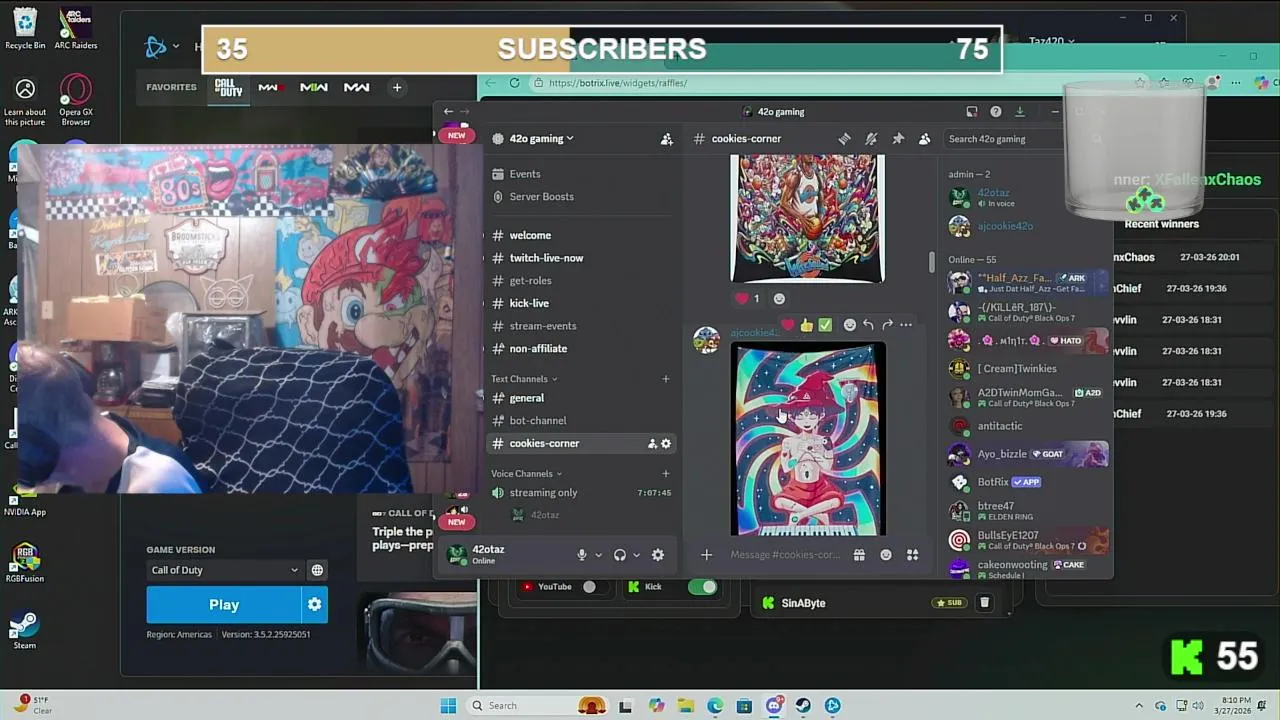Click Play button in Battle.net
Image resolution: width=1280 pixels, height=720 pixels.
click(x=224, y=605)
